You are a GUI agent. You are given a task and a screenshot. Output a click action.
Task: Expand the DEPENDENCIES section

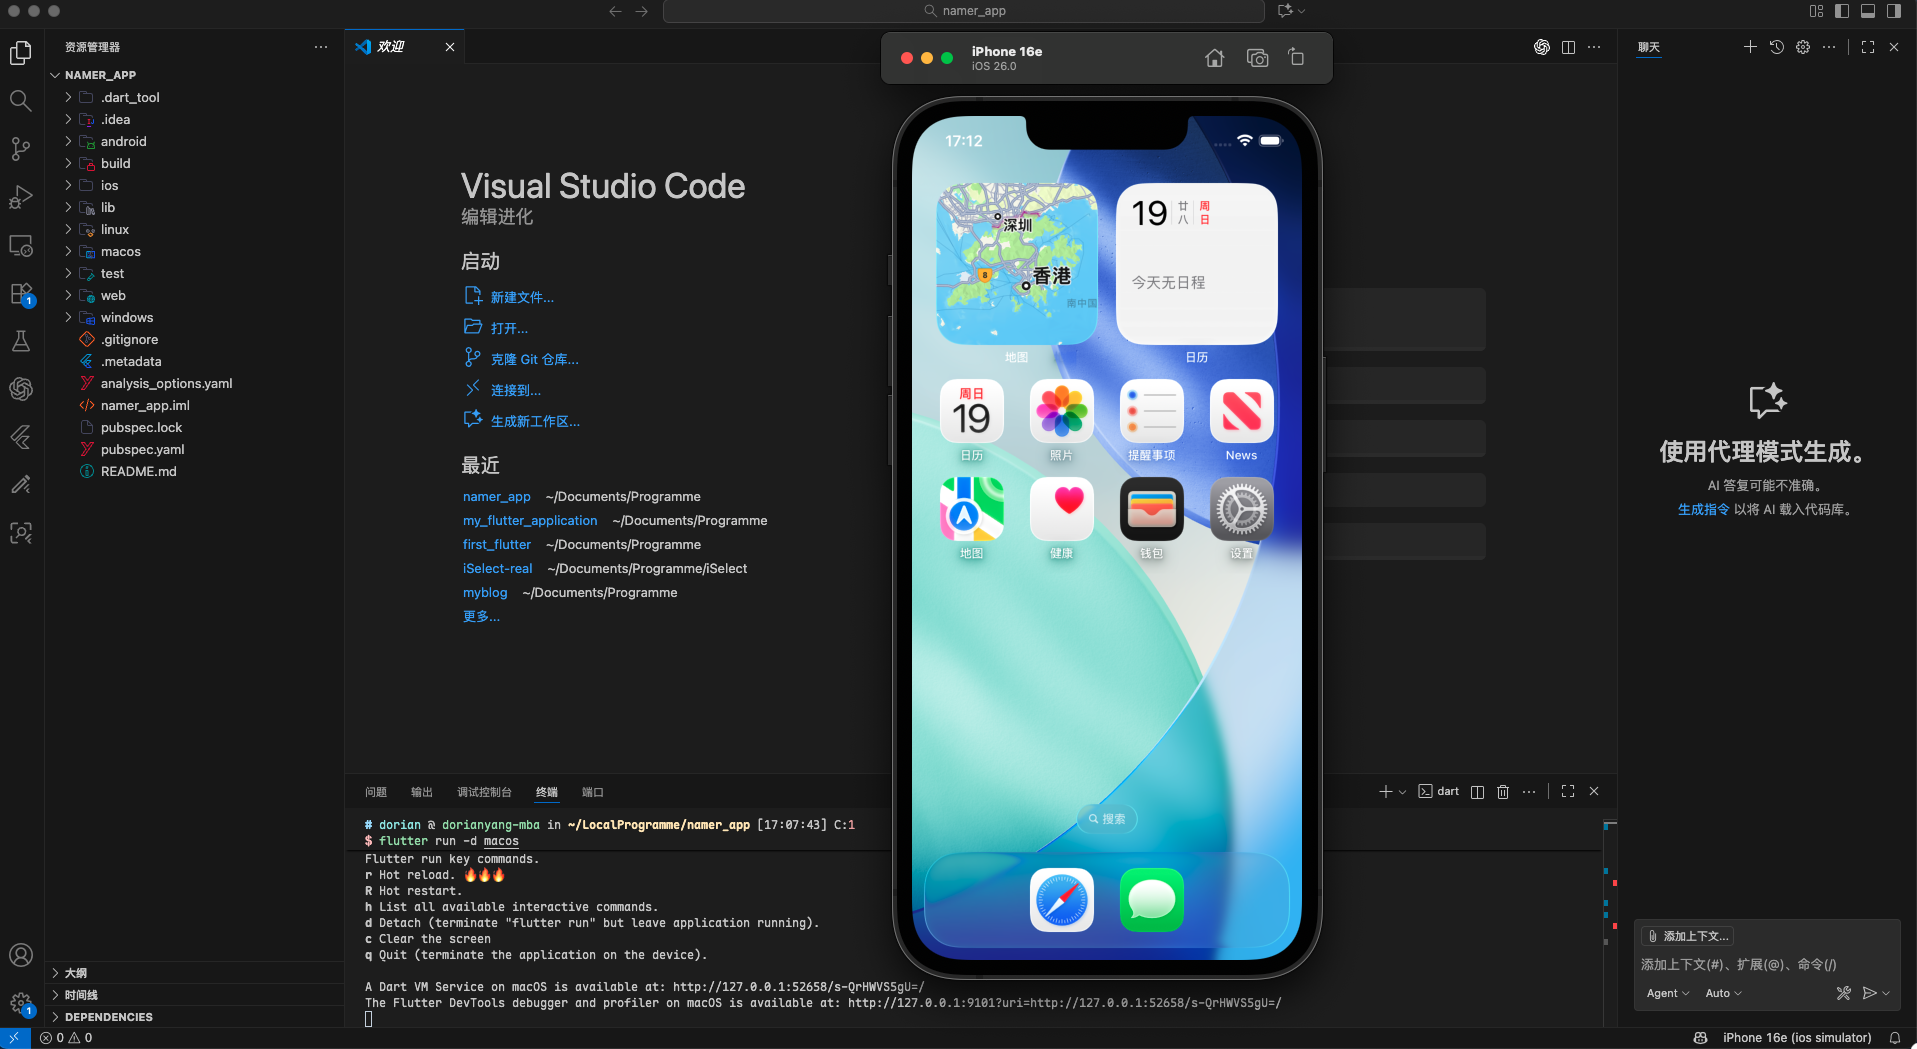[x=195, y=1017]
